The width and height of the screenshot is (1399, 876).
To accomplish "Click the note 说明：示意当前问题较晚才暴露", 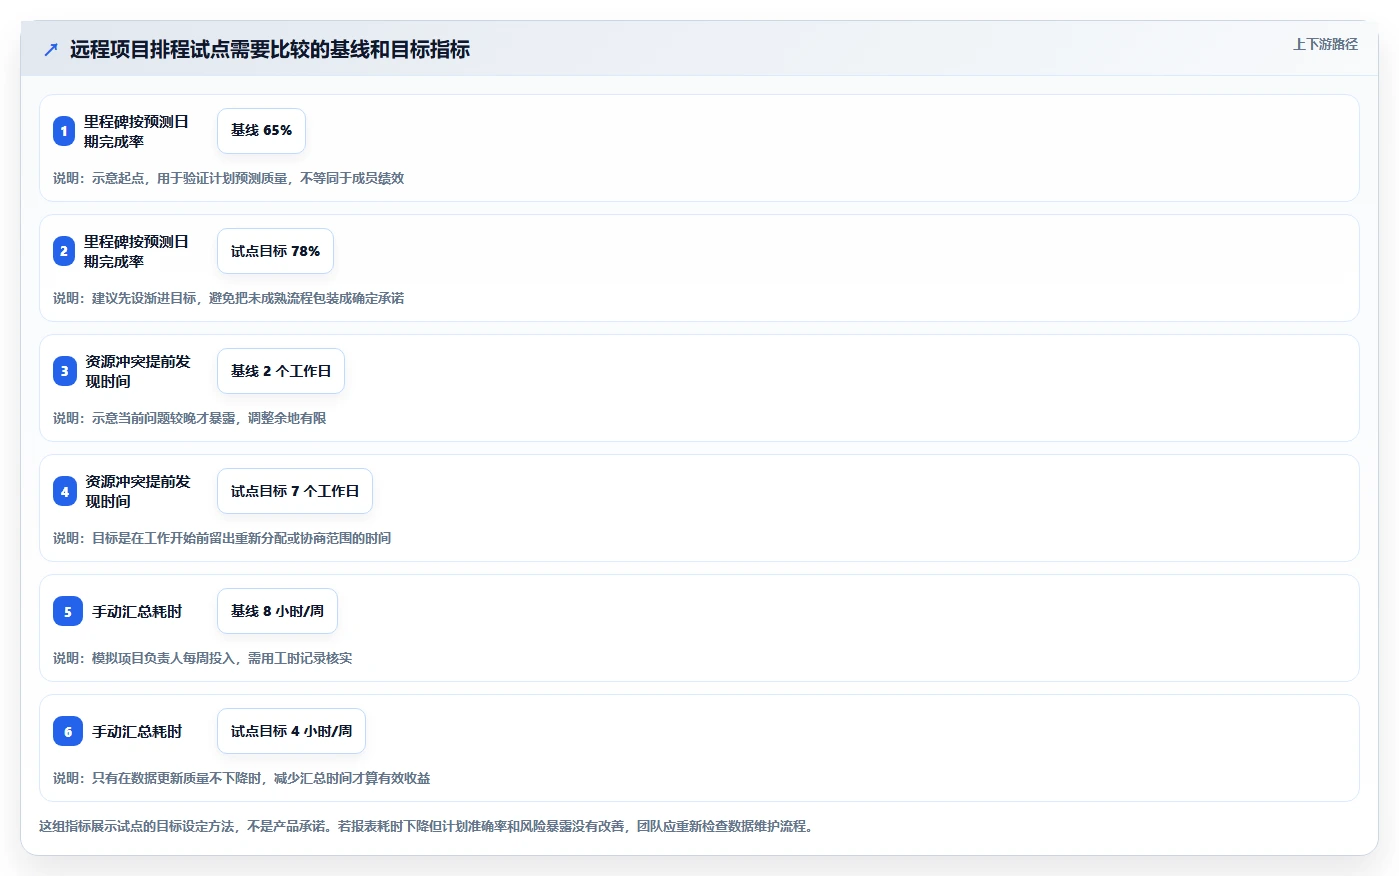I will (x=190, y=418).
